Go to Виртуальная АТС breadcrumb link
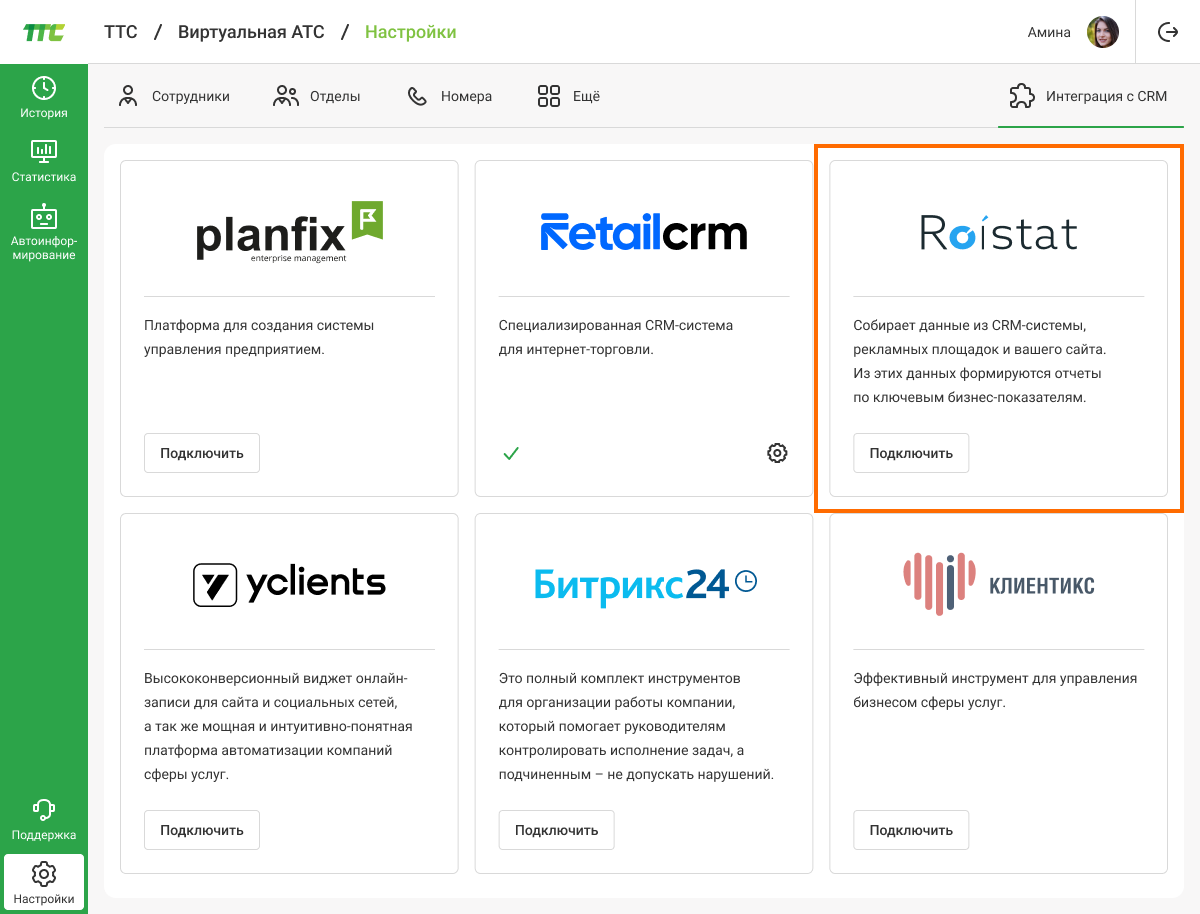Image resolution: width=1200 pixels, height=914 pixels. [251, 32]
